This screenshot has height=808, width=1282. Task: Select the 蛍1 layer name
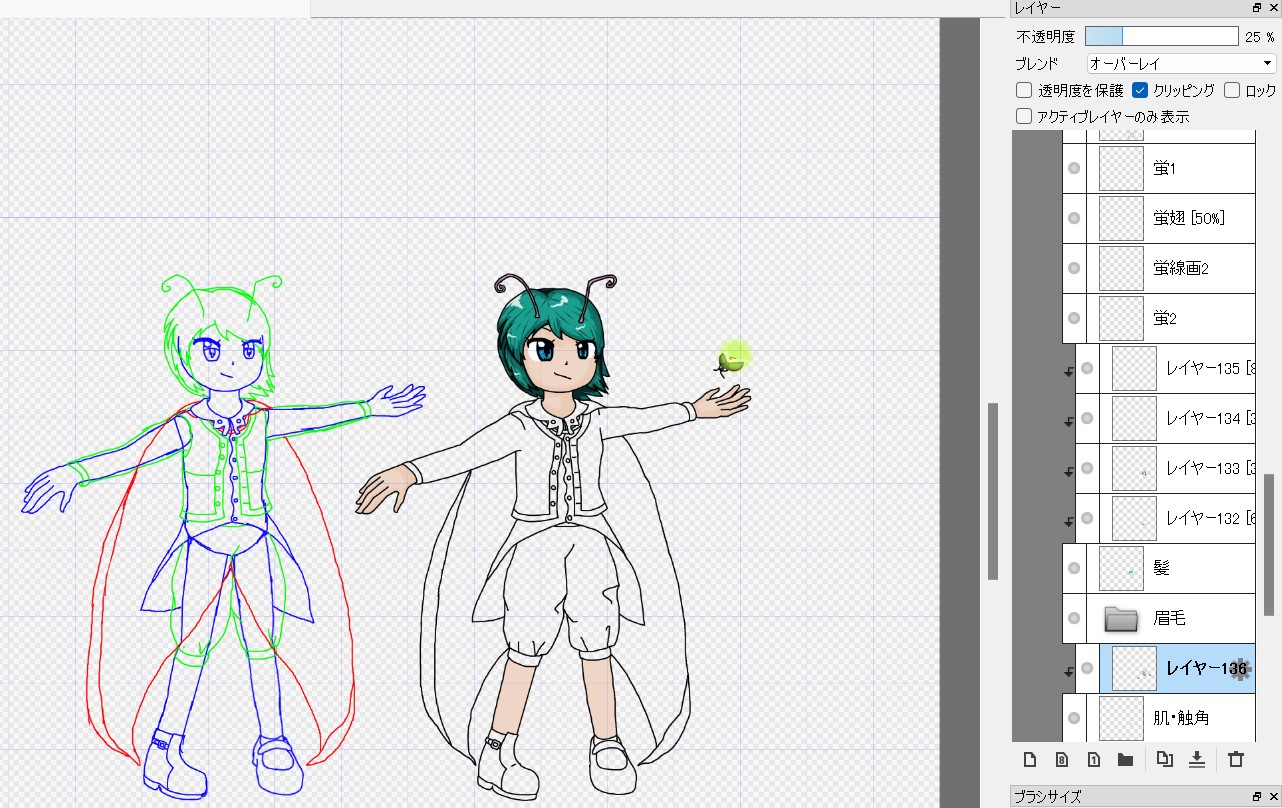click(x=1164, y=168)
